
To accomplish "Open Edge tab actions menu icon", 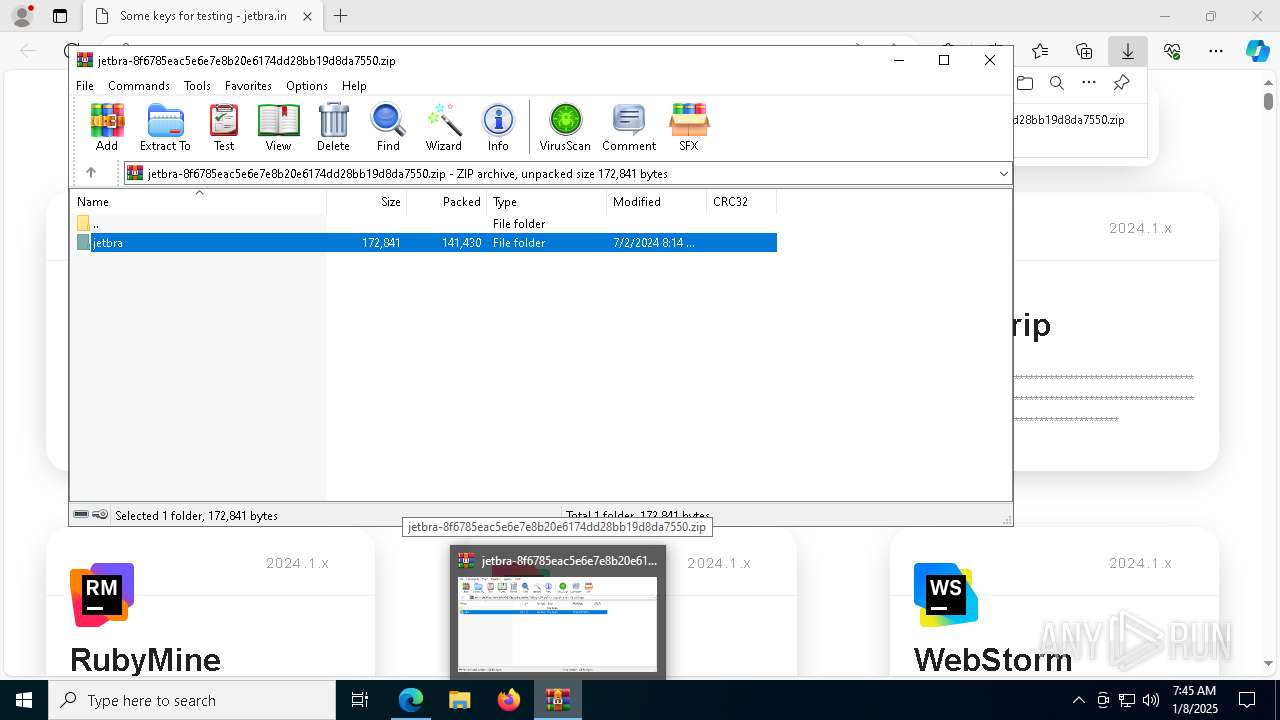I will pos(60,16).
